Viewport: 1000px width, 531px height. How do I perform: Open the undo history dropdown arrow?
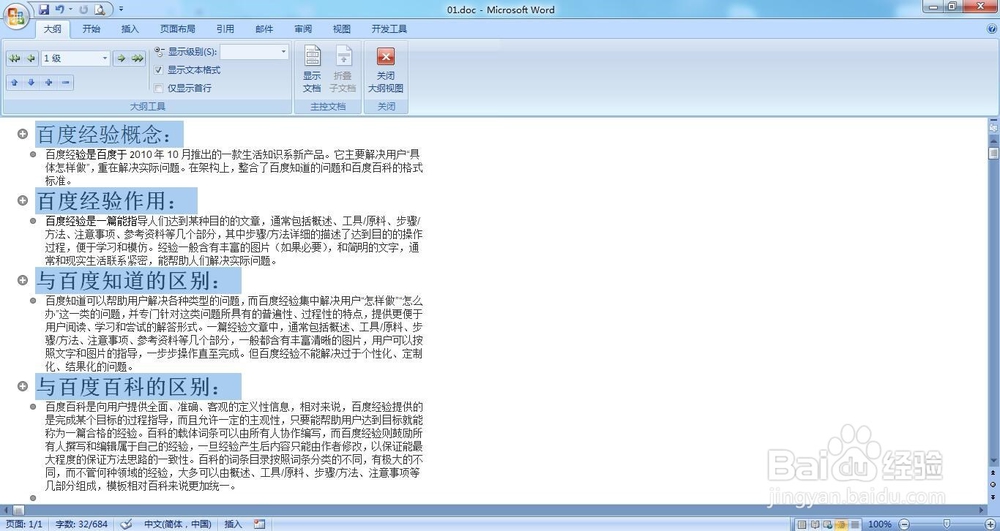(x=70, y=10)
